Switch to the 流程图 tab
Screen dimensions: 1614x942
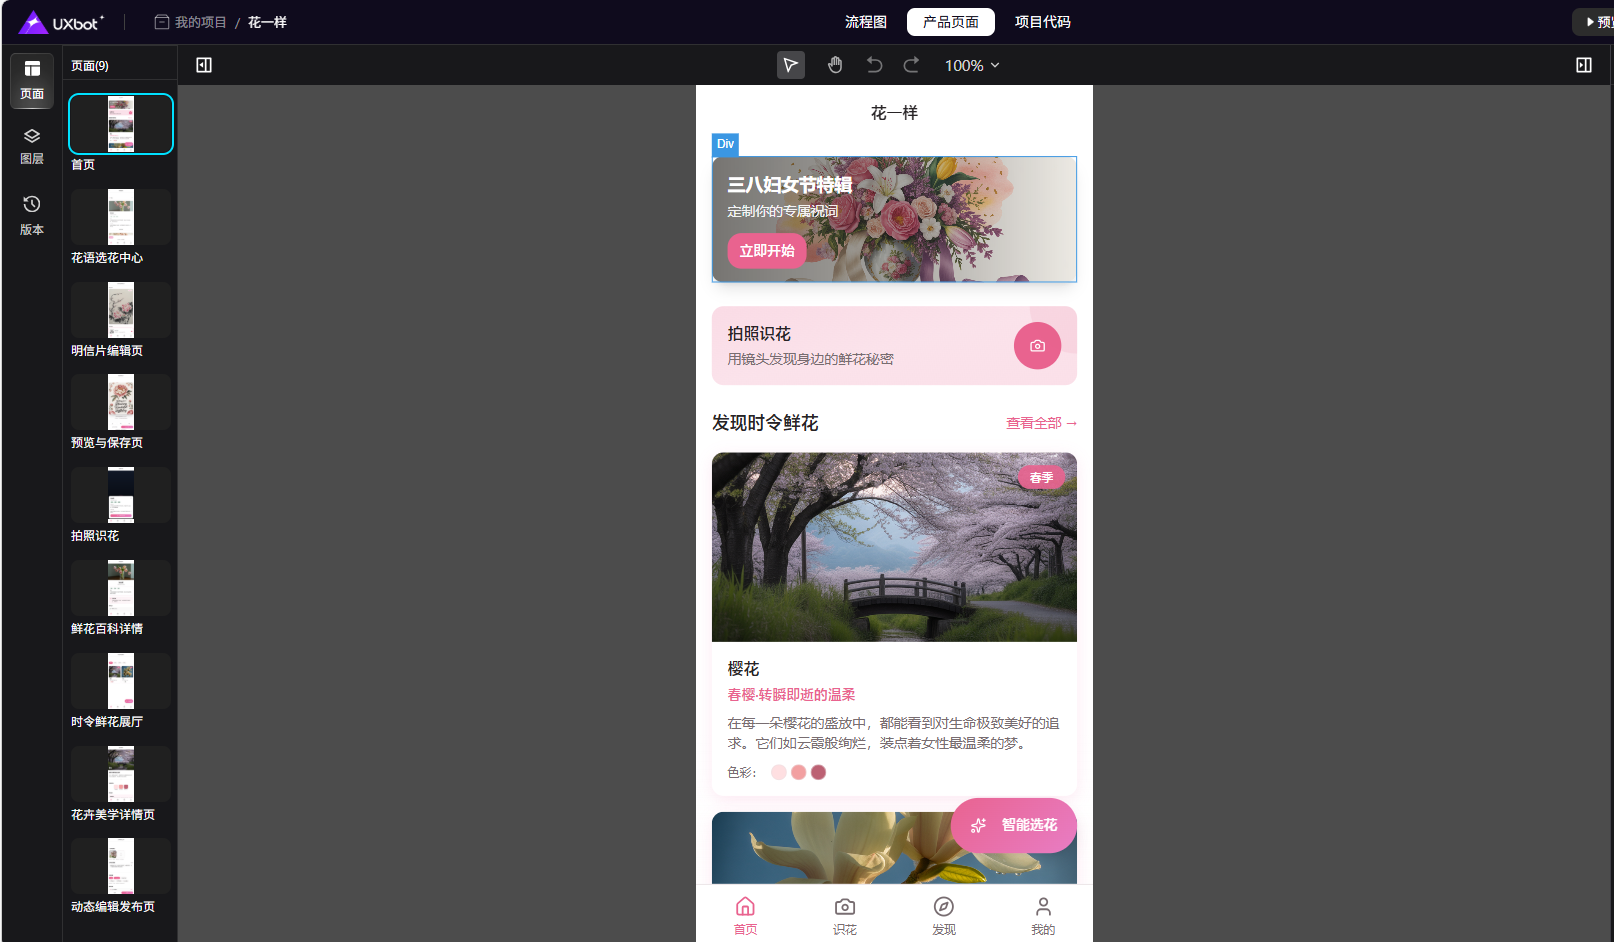(865, 22)
